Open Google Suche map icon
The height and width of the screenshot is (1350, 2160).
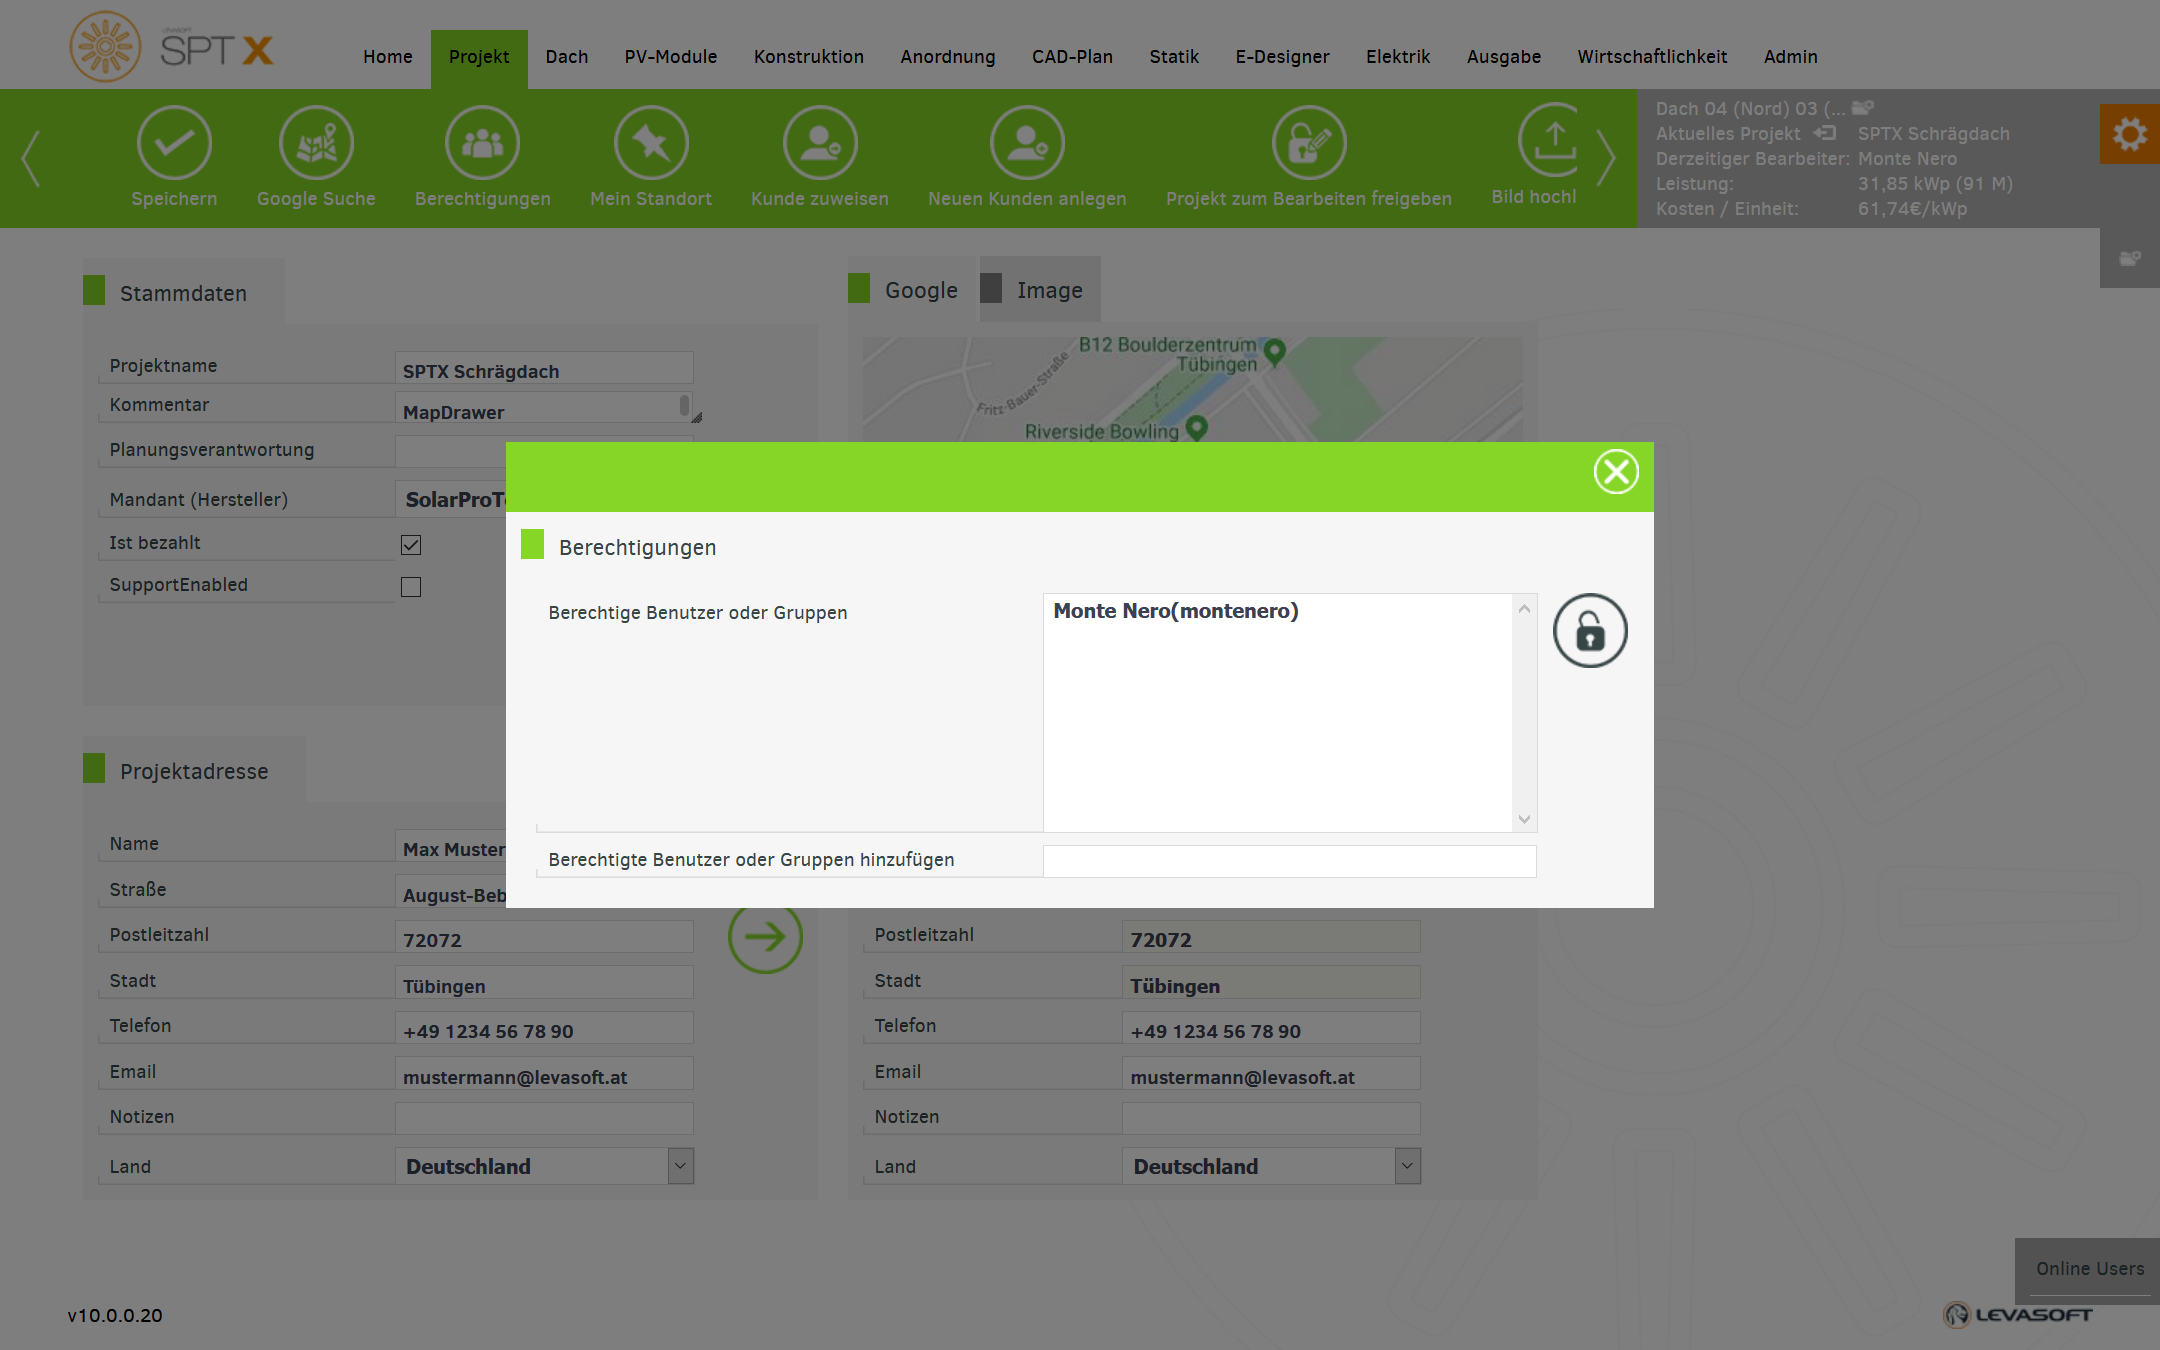(316, 144)
